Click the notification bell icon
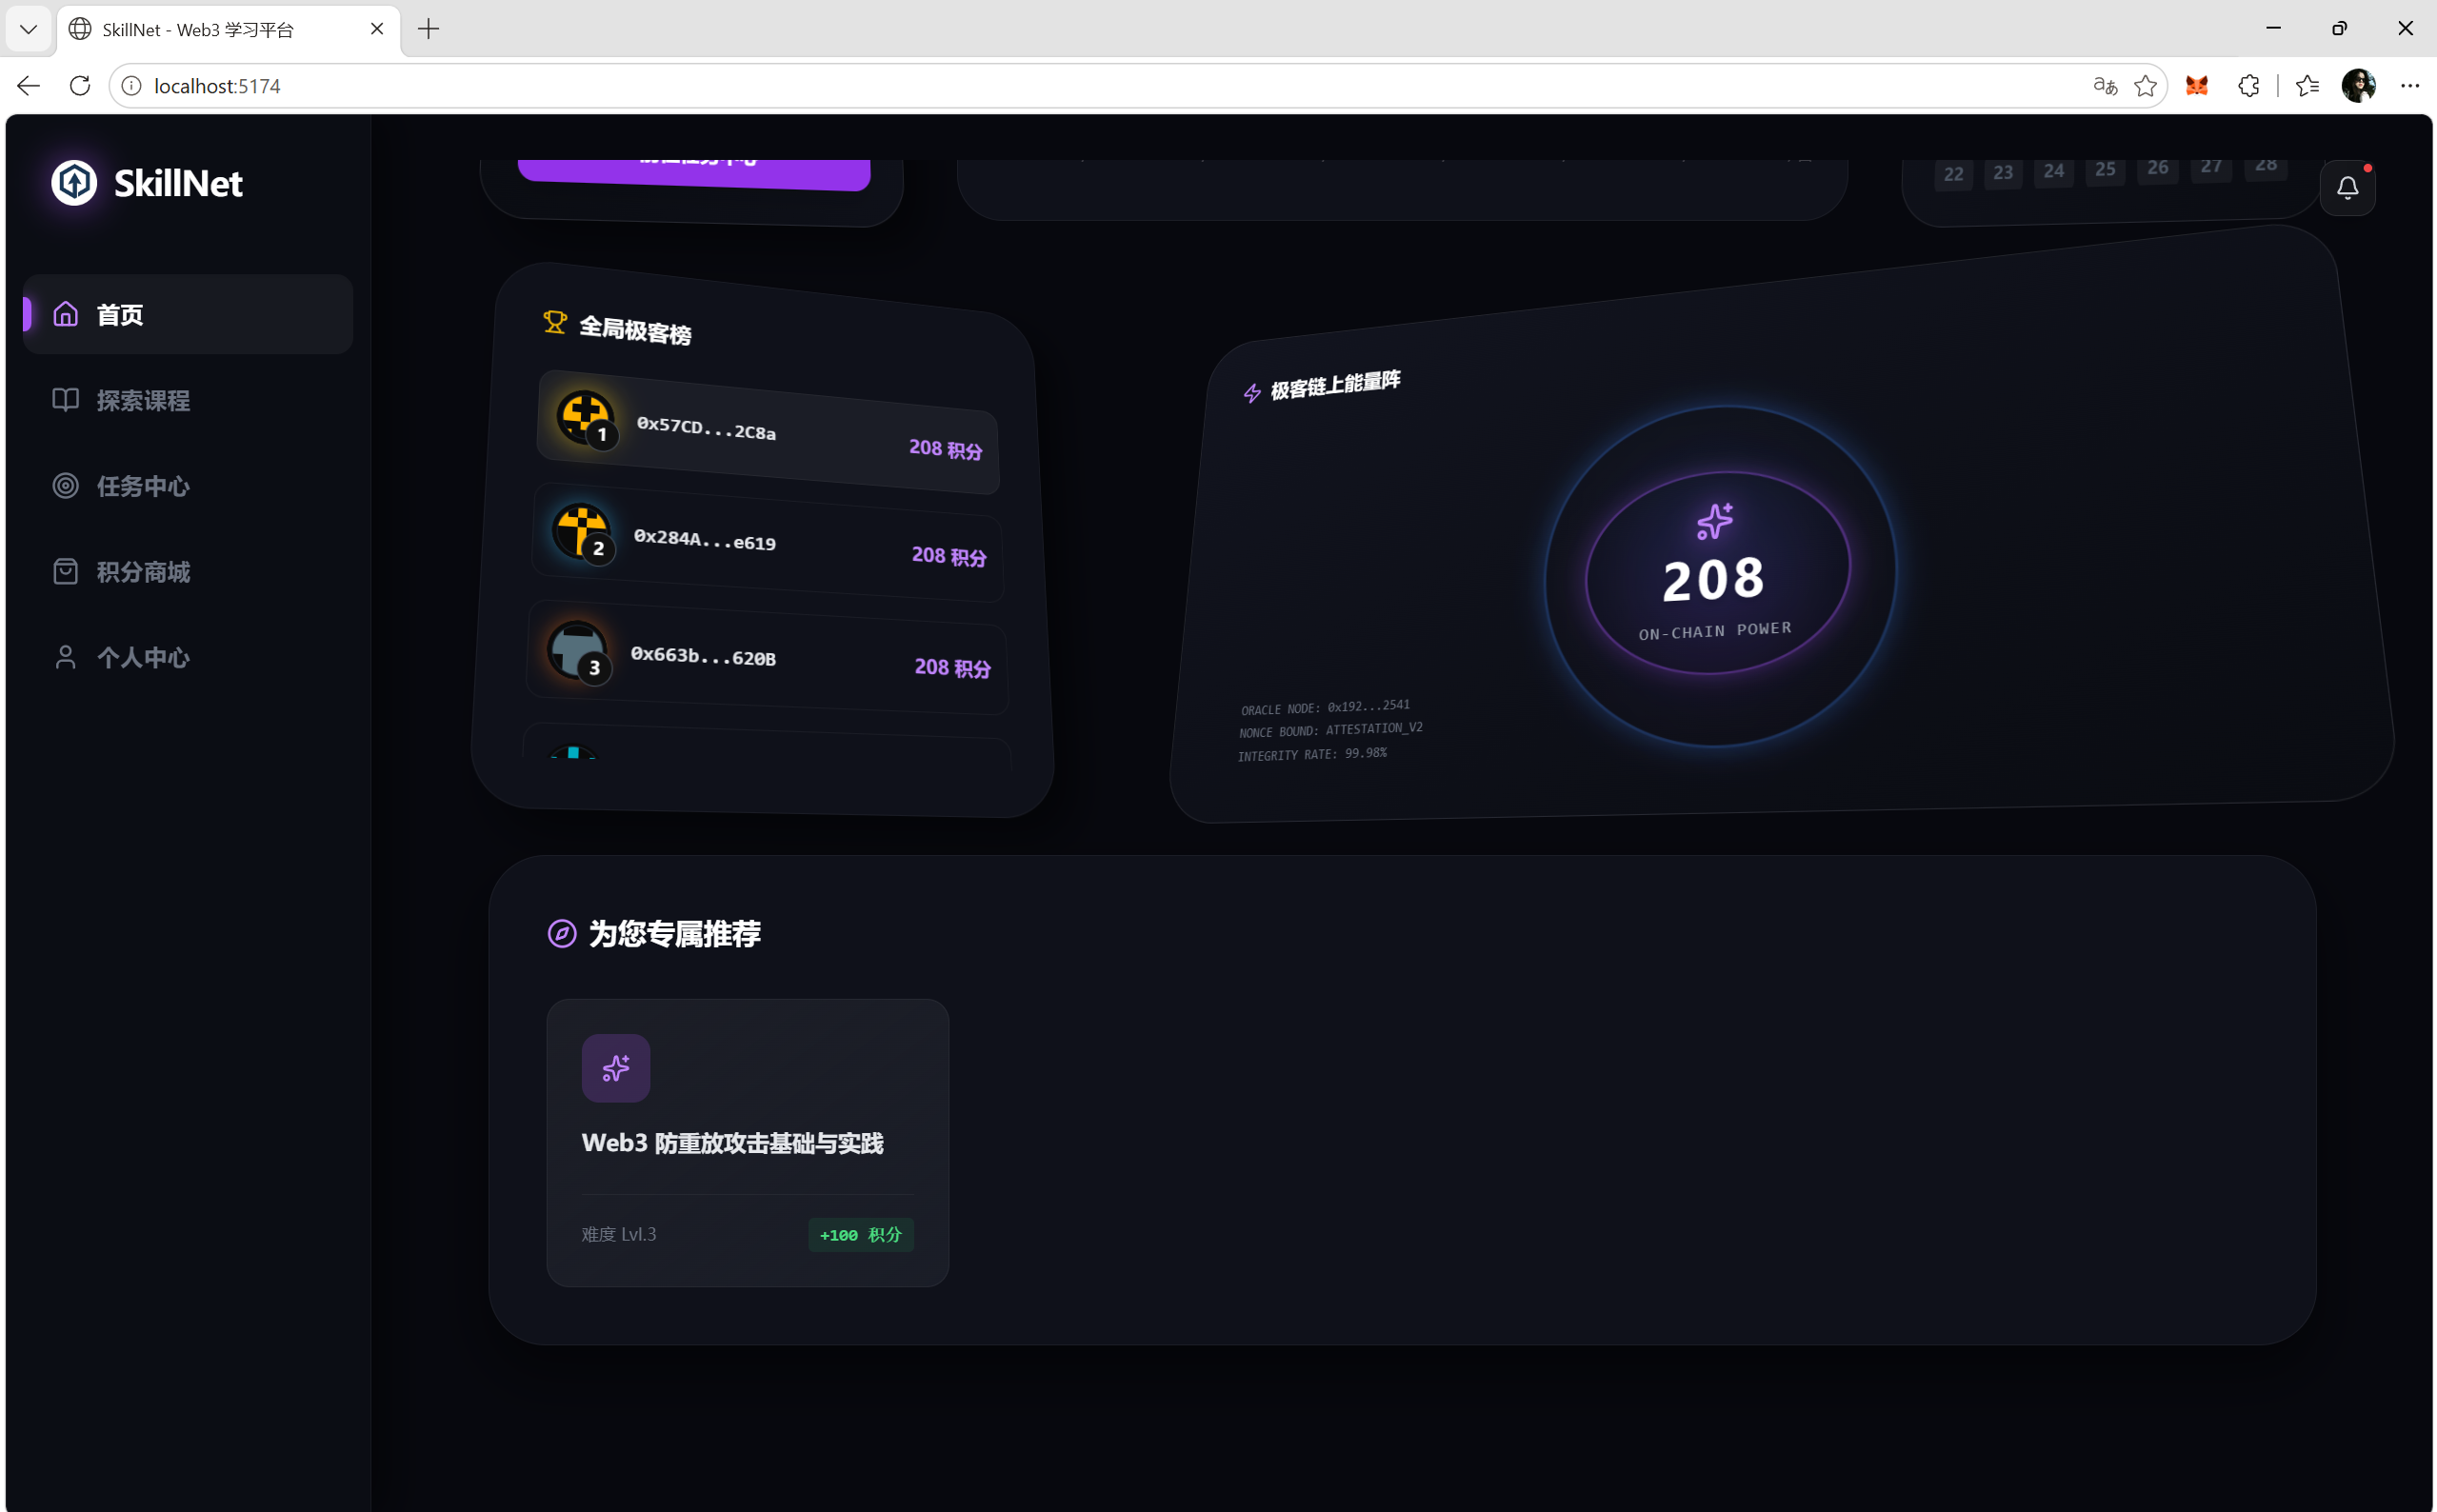 click(2347, 187)
